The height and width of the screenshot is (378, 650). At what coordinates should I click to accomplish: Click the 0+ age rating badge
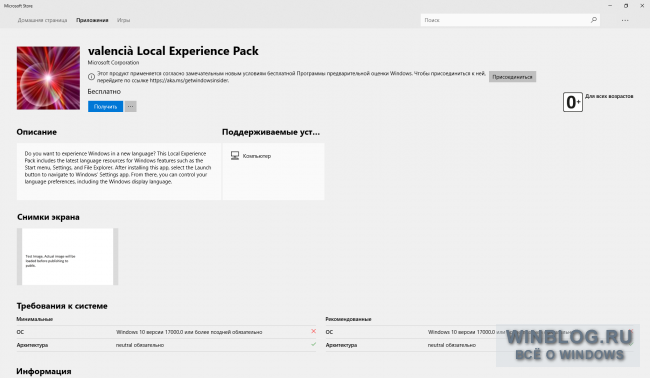[572, 102]
